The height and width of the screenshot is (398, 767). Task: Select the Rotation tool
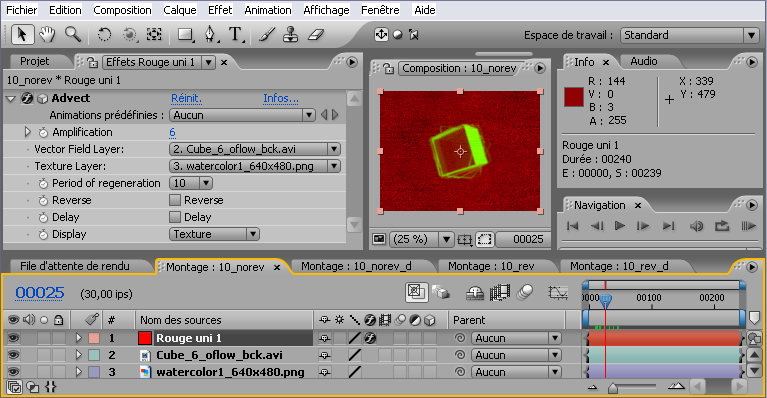tap(104, 34)
